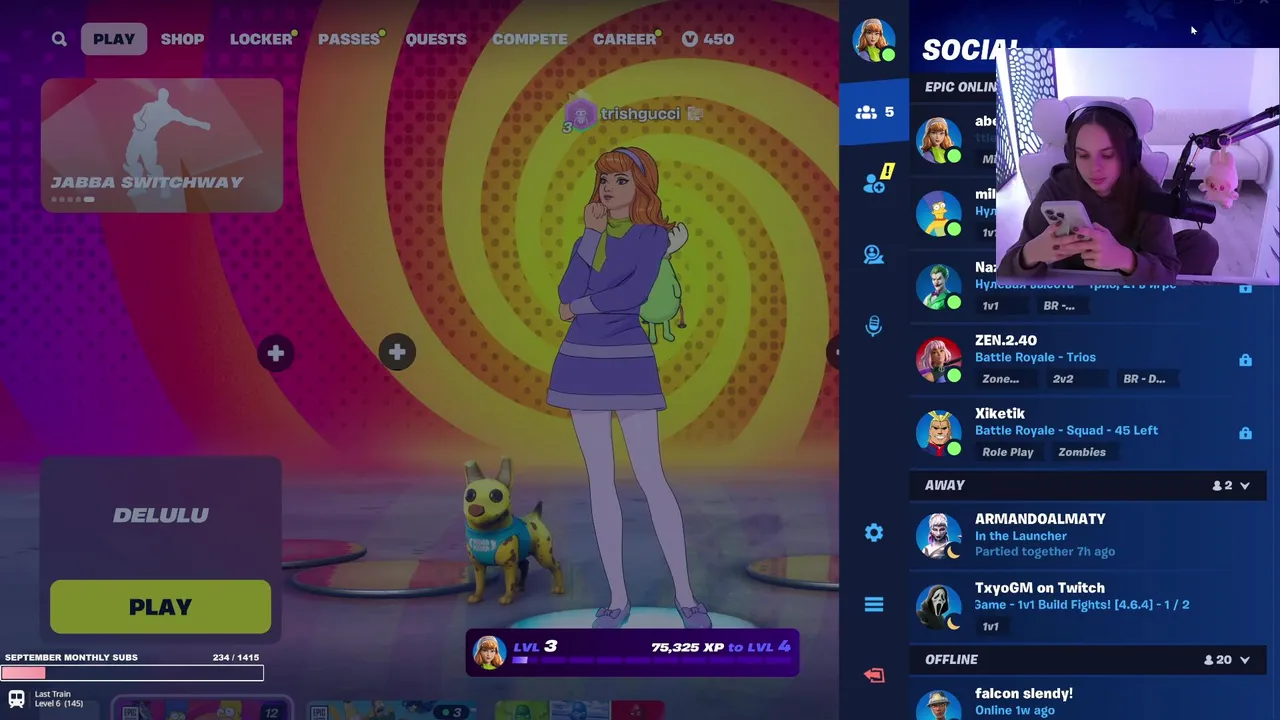Screen dimensions: 1280x720
Task: Click the lock icon on Xiketik row
Action: [1245, 433]
